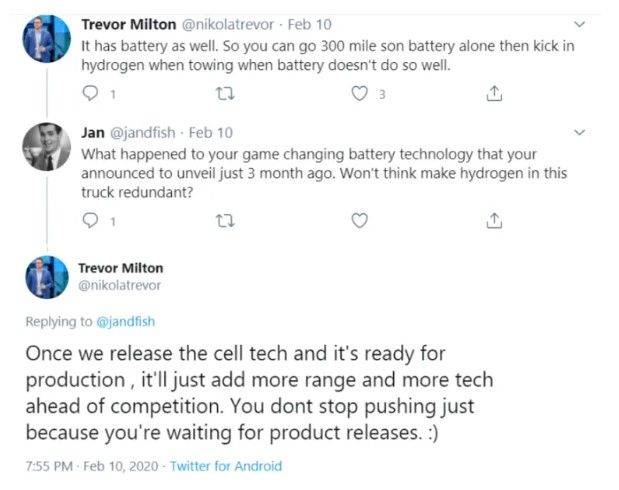Open Jan's profile name link
The image size is (619, 490).
(91, 132)
